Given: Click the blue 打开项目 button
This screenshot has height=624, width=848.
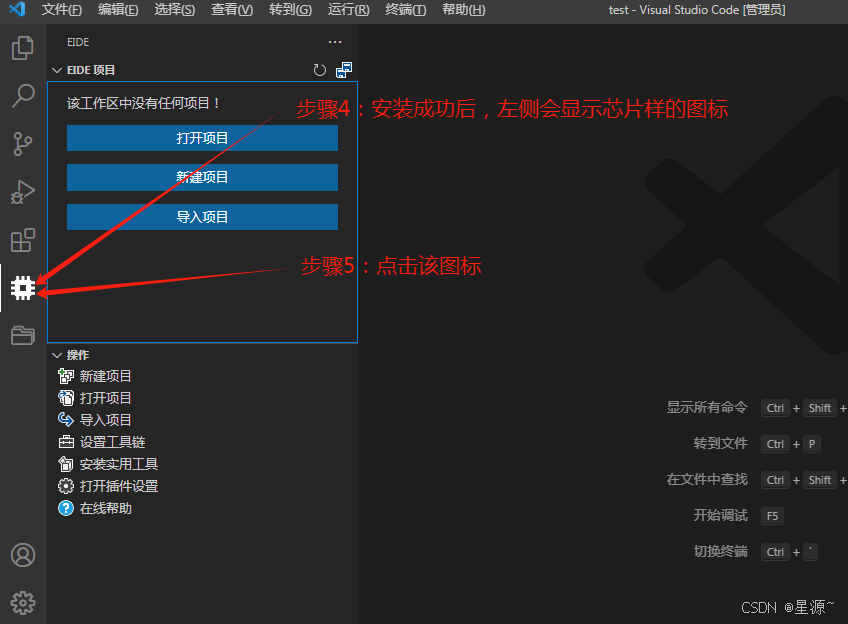Looking at the screenshot, I should [x=202, y=138].
